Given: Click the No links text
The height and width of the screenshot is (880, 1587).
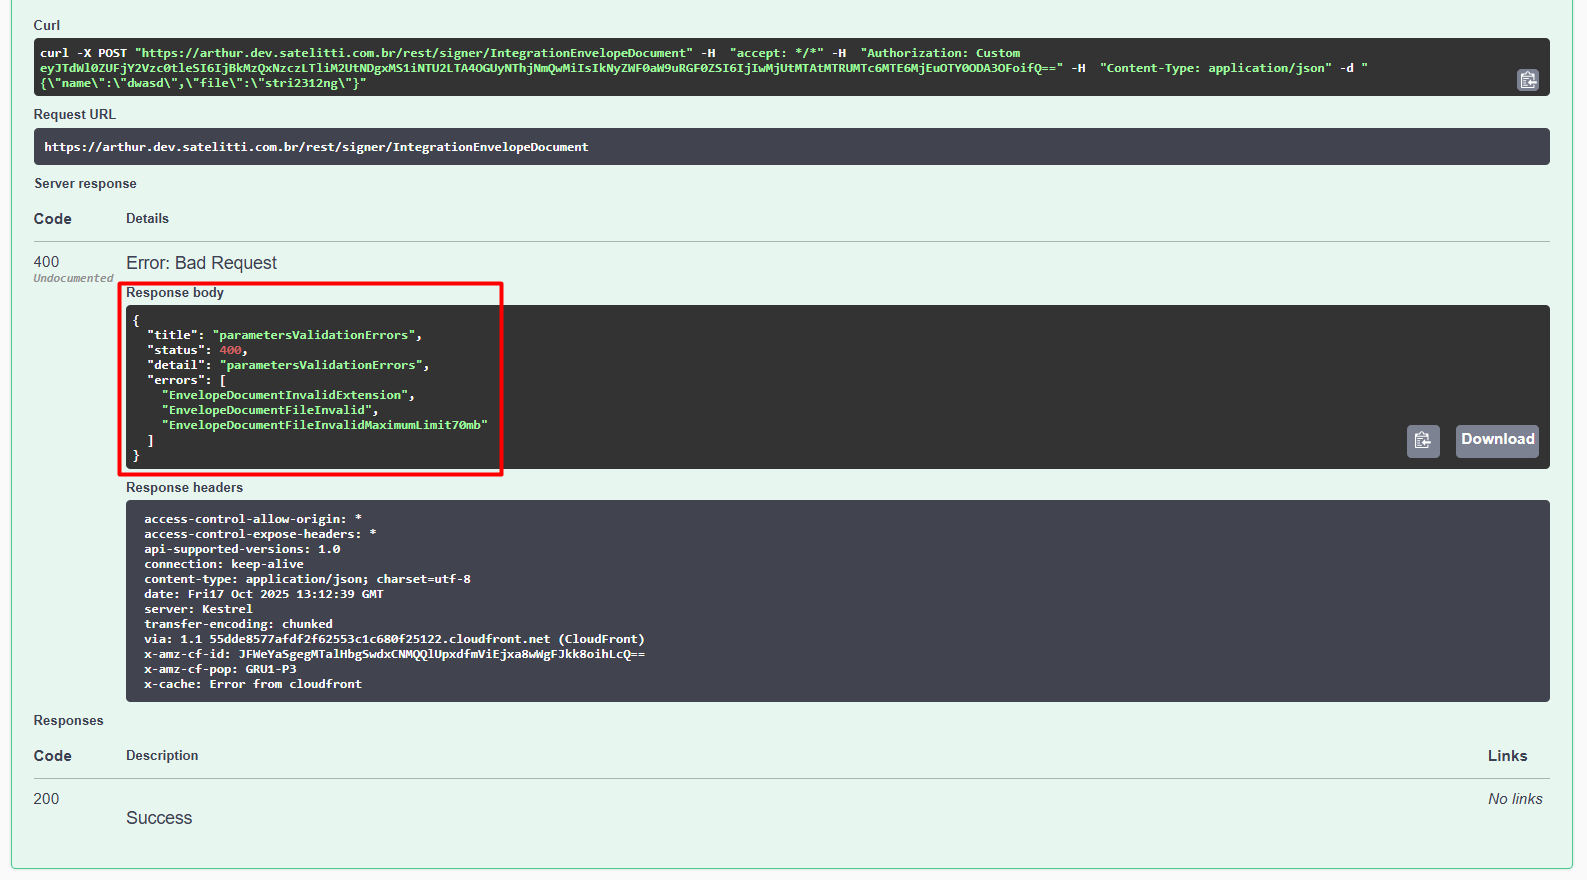Looking at the screenshot, I should click(x=1514, y=799).
